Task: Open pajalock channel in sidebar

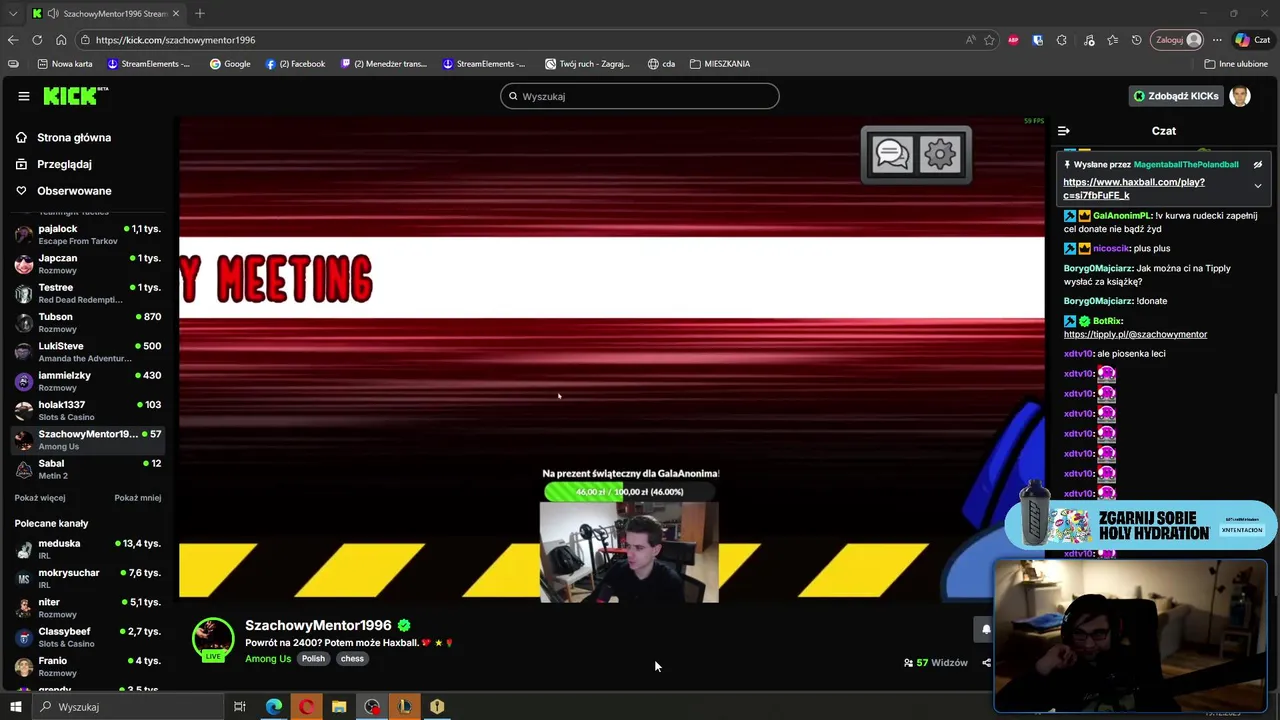Action: coord(88,235)
